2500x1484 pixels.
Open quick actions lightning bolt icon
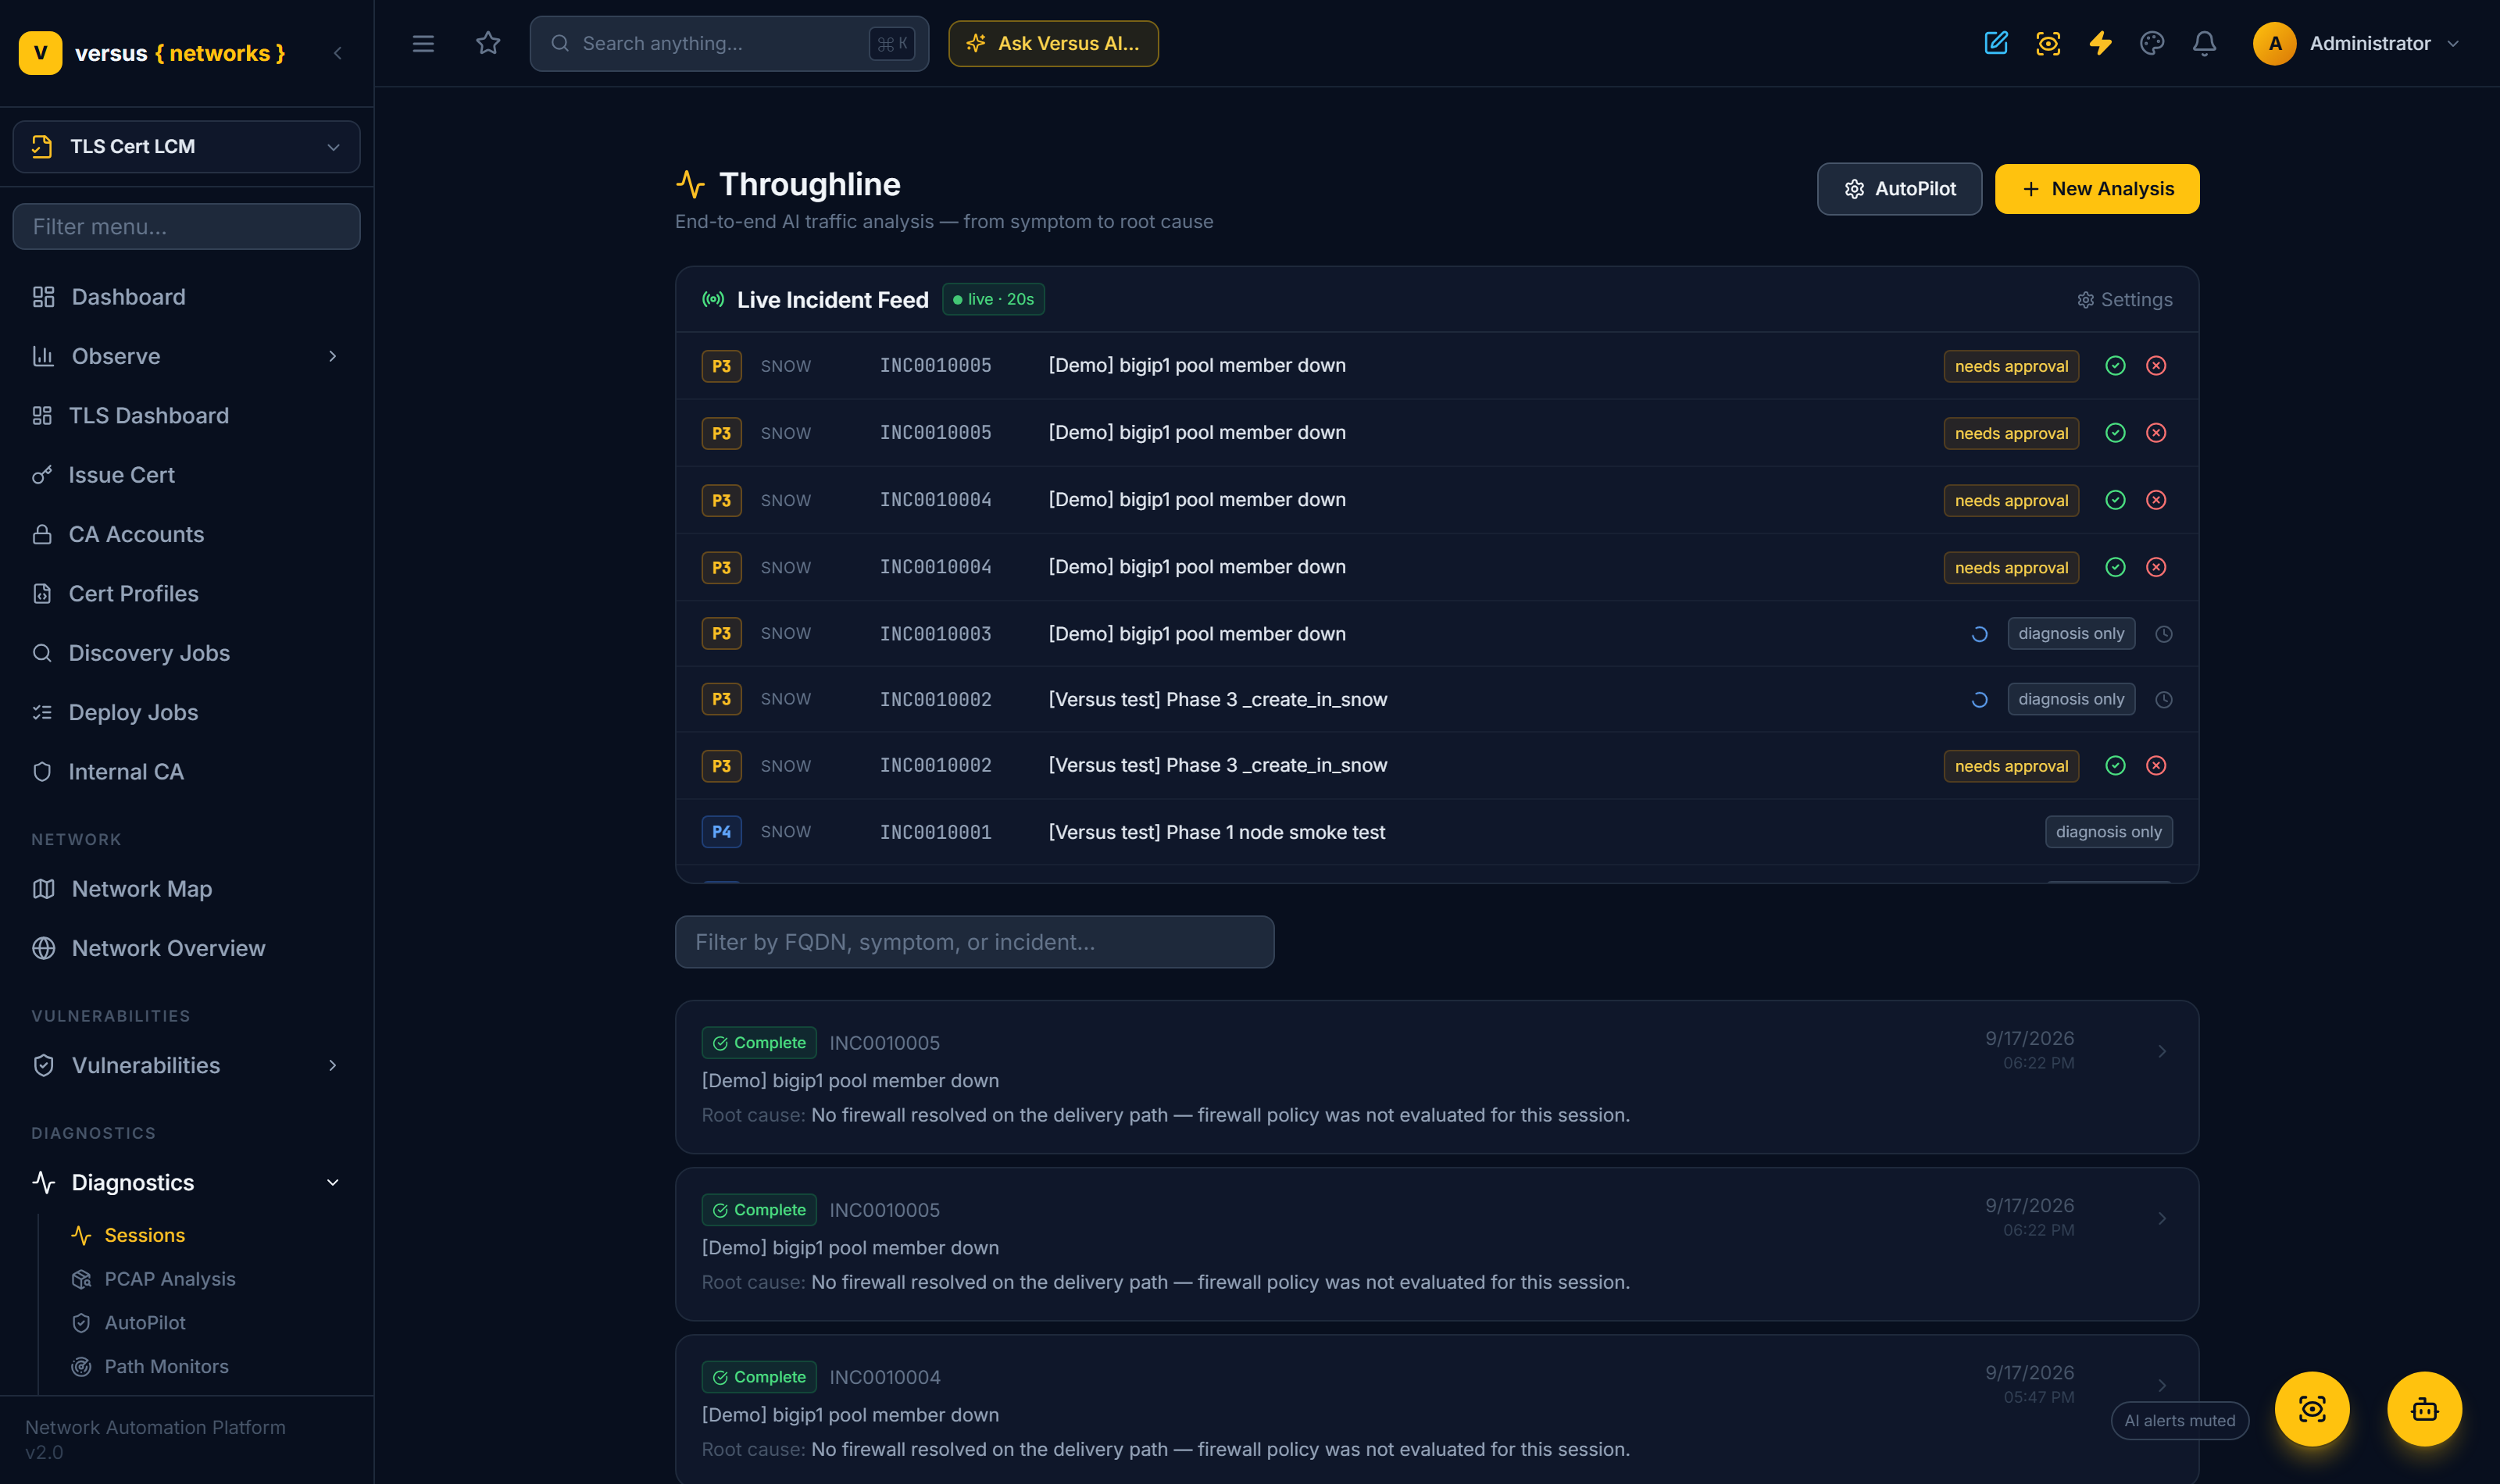click(2100, 43)
